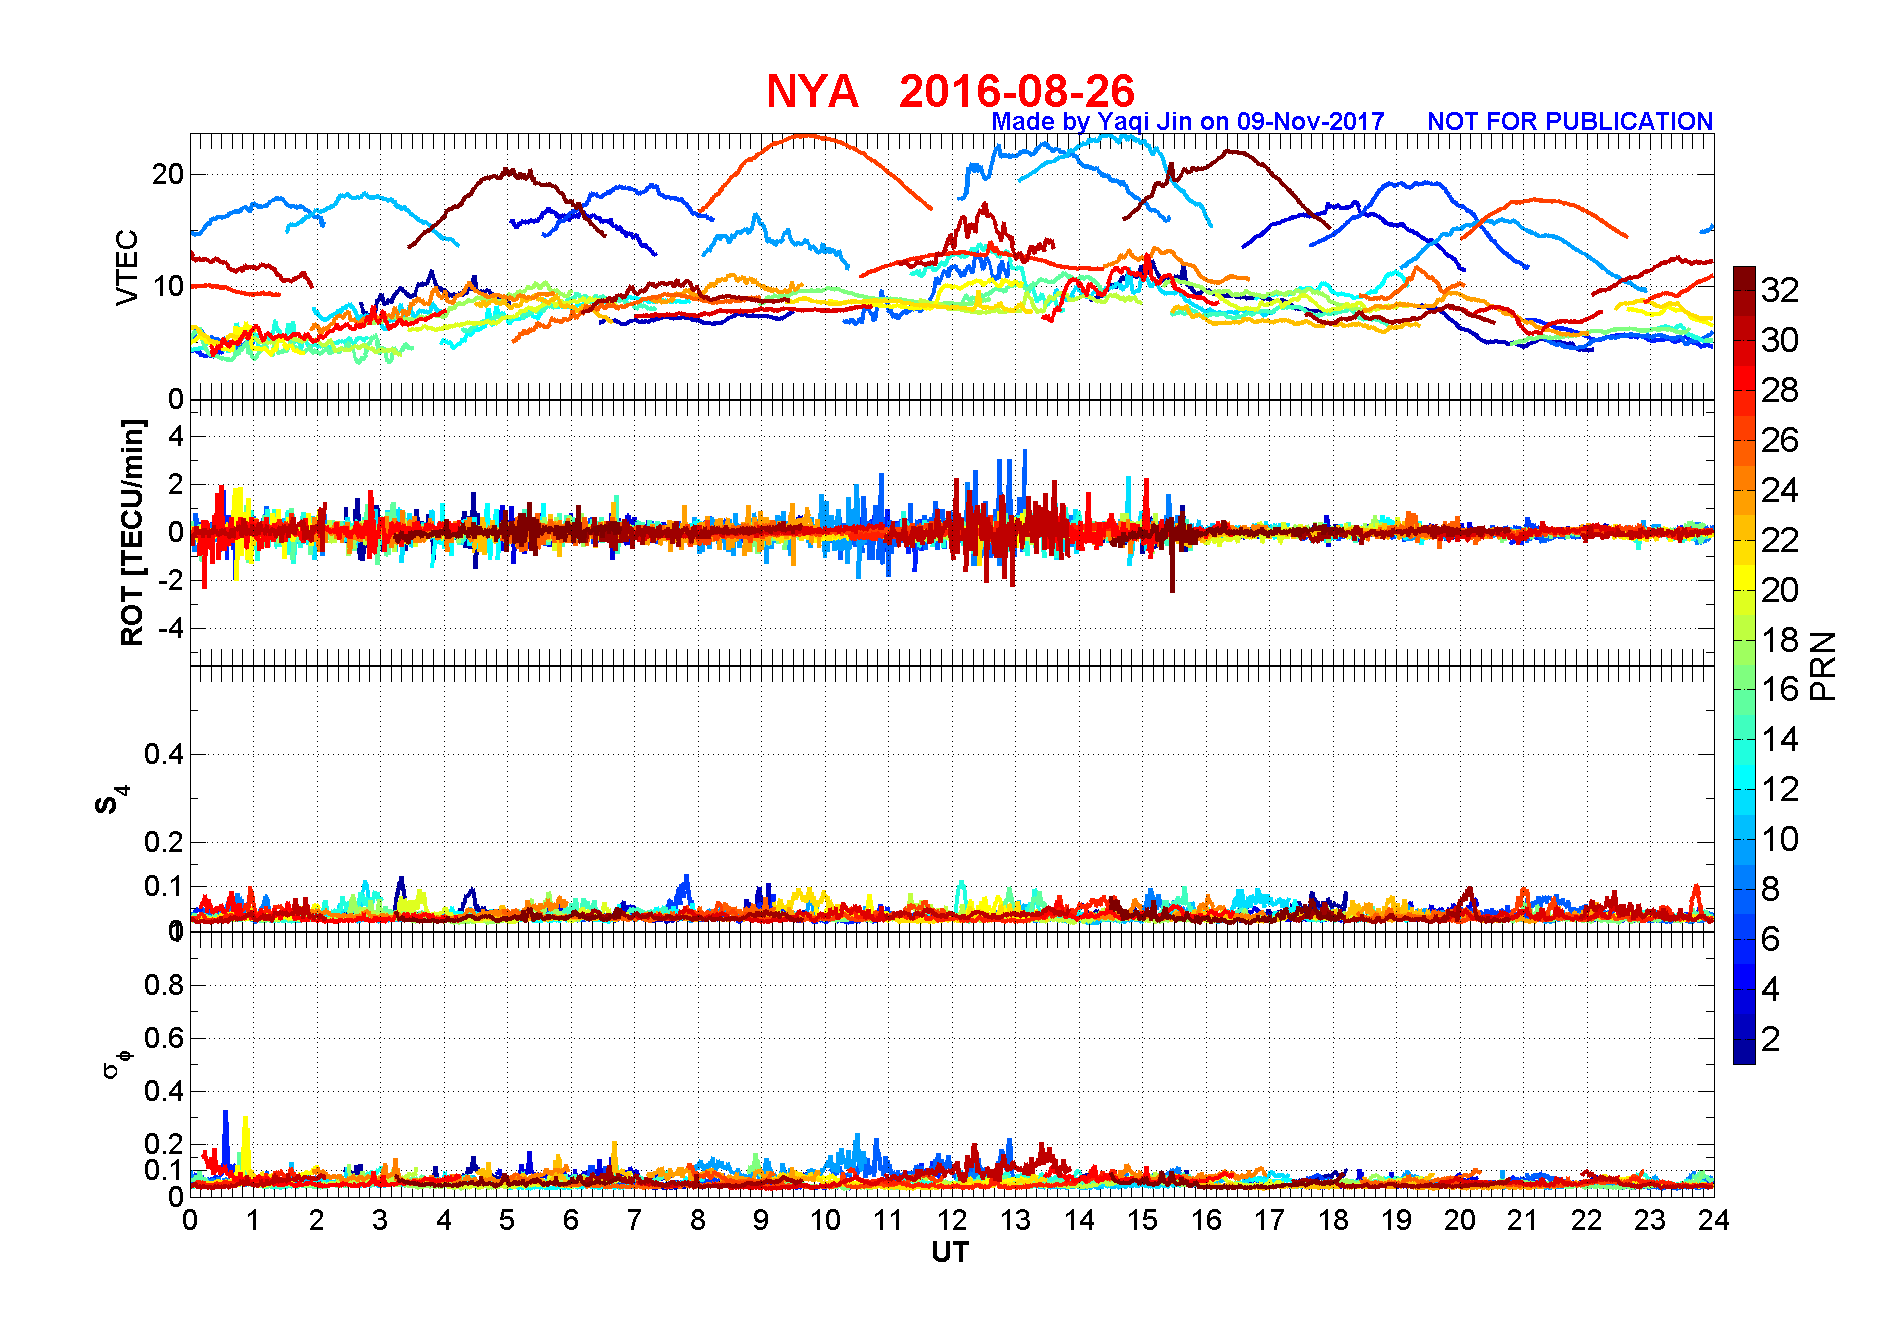This screenshot has height=1330, width=1904.
Task: Click the yellow band near 20 on colorbar
Action: [1744, 578]
